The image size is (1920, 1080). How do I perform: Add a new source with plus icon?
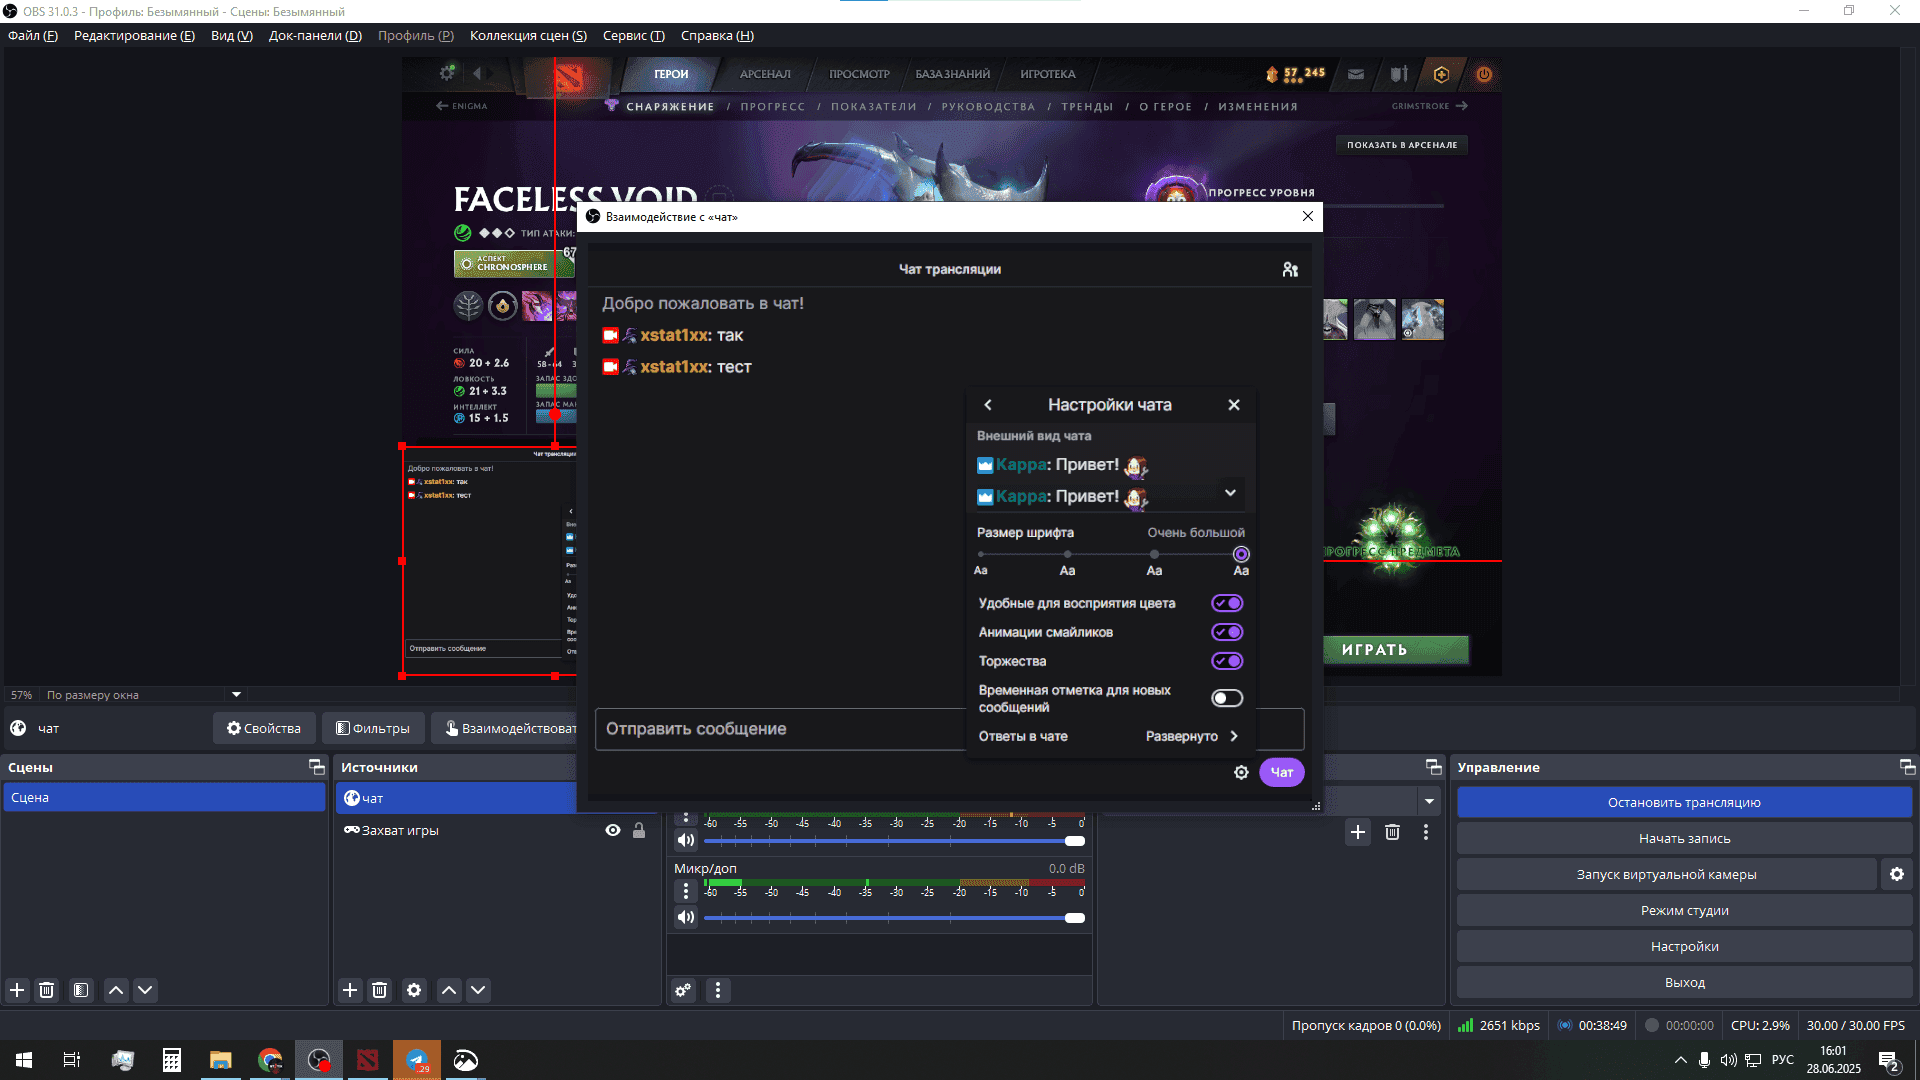349,990
